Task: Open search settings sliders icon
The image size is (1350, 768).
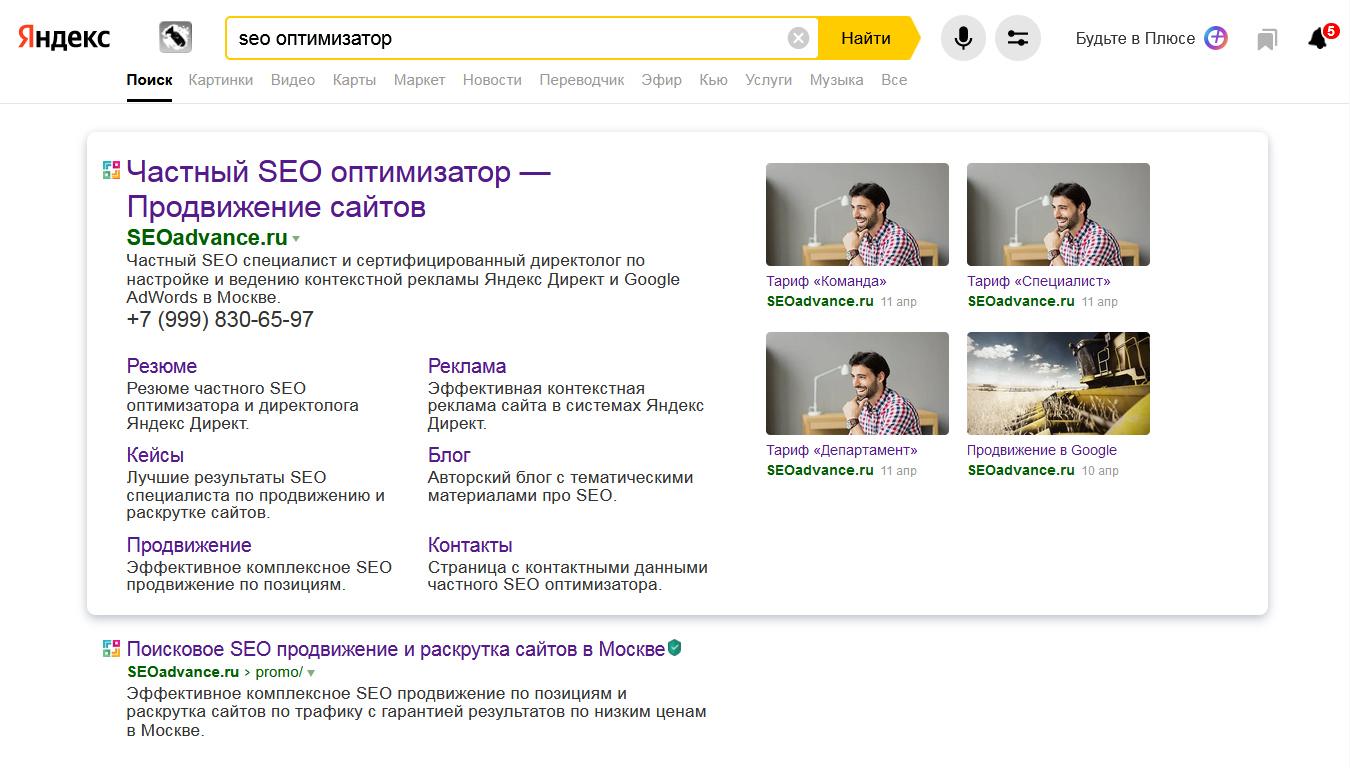Action: click(1018, 38)
